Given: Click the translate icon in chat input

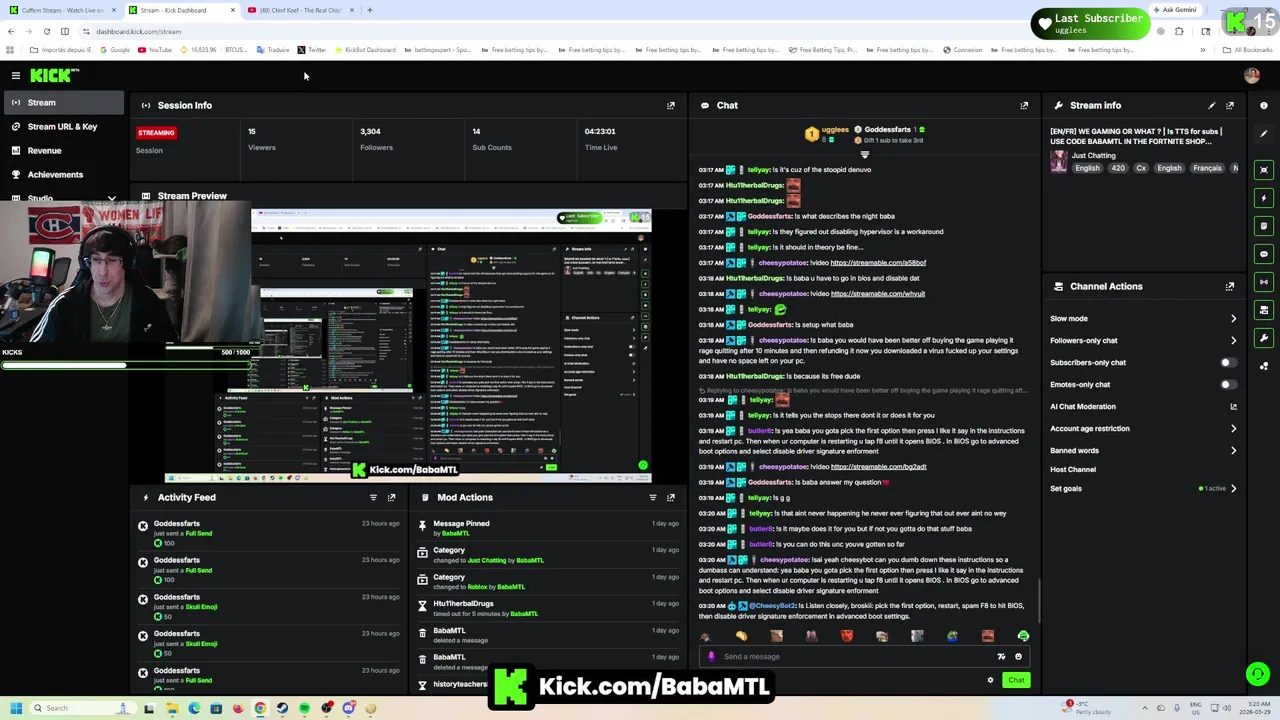Looking at the screenshot, I should (x=1001, y=657).
